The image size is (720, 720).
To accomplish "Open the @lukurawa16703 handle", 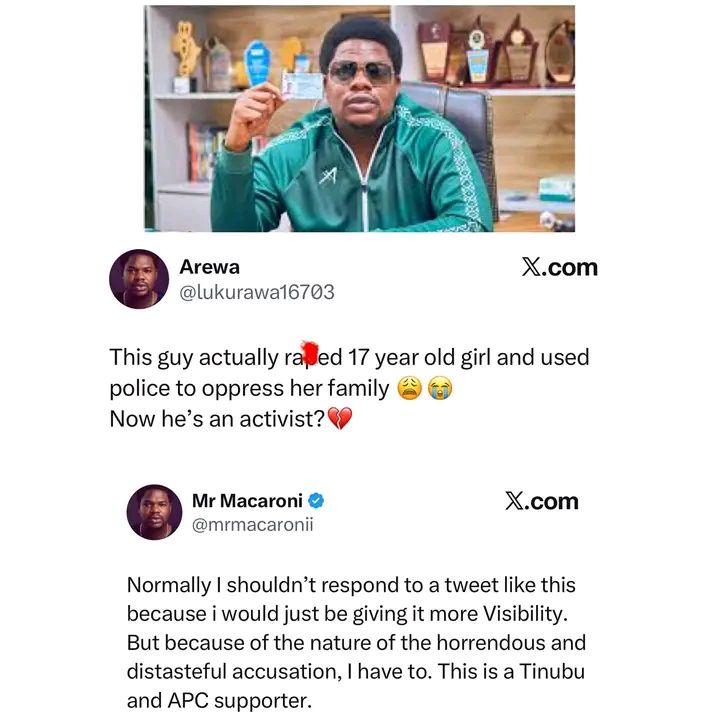I will tap(256, 292).
